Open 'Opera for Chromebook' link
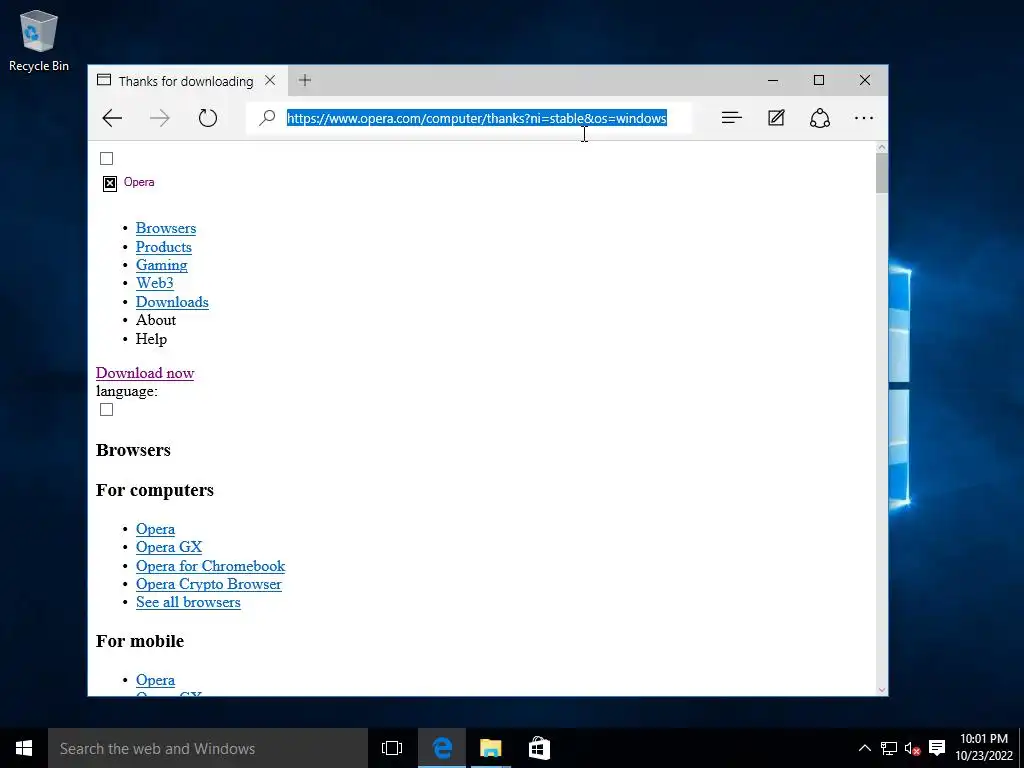The width and height of the screenshot is (1024, 768). pyautogui.click(x=210, y=566)
